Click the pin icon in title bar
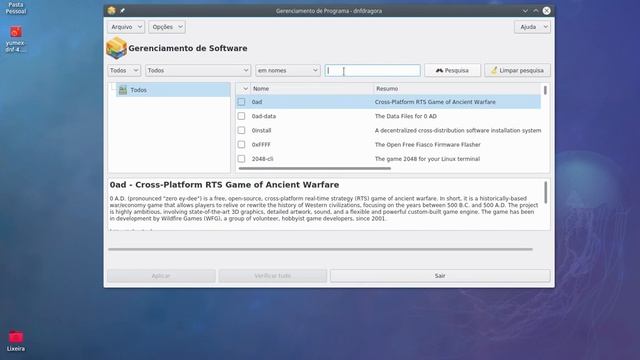Screen dimensions: 640x360 tap(122, 11)
